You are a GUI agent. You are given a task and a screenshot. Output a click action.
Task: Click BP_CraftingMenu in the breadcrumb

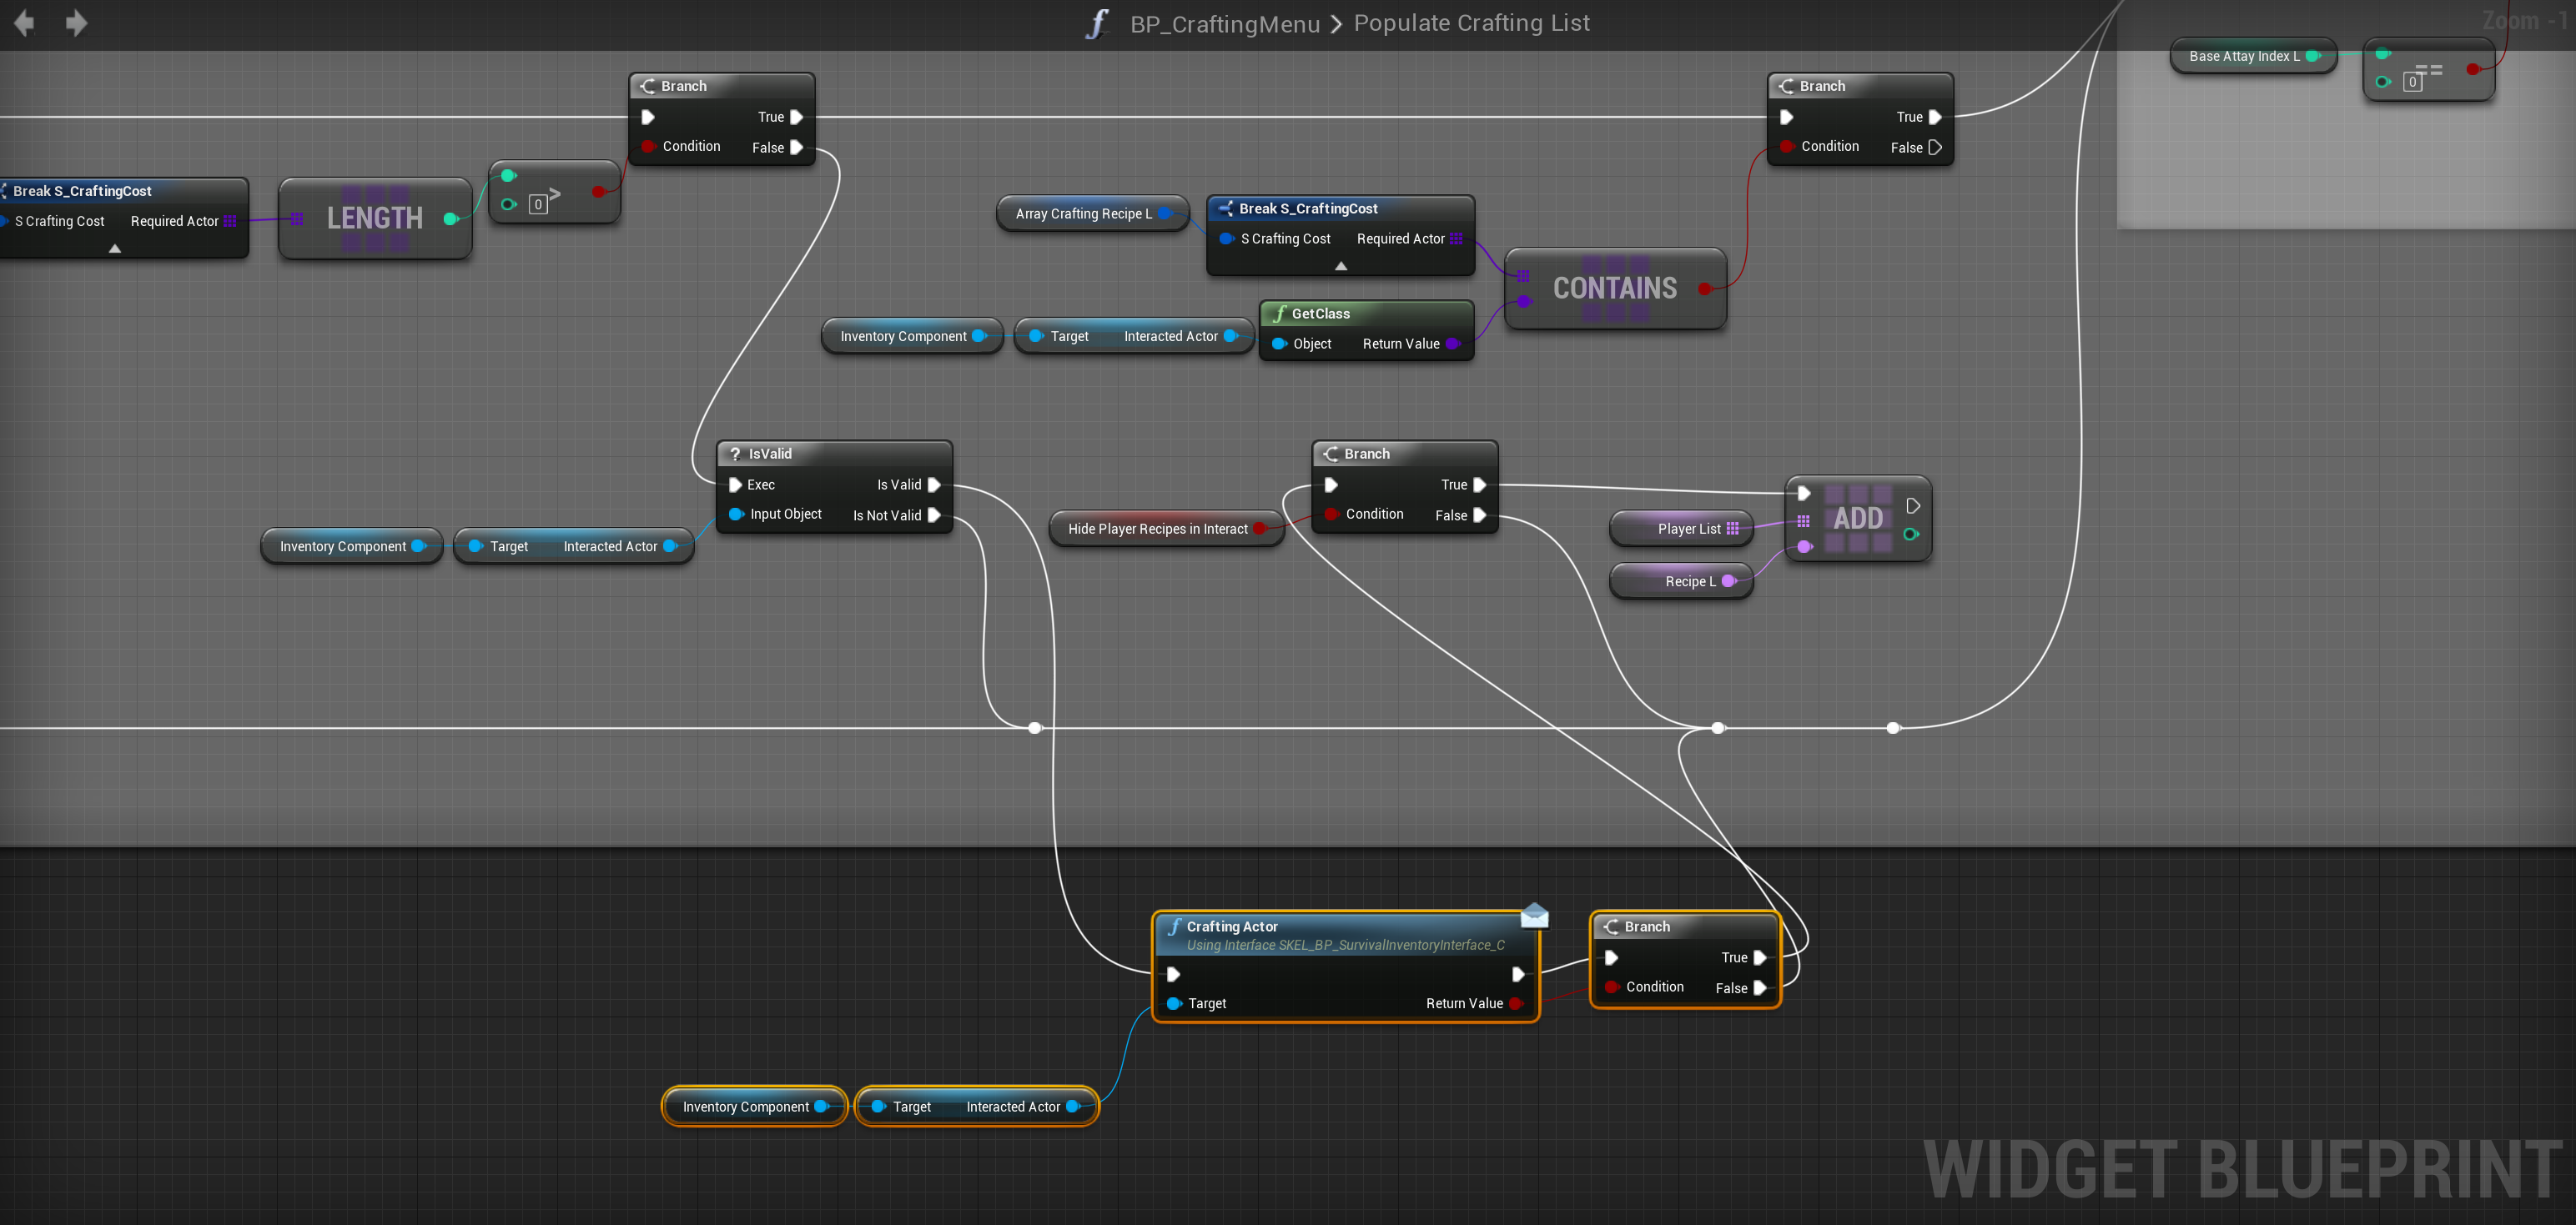click(x=1224, y=24)
